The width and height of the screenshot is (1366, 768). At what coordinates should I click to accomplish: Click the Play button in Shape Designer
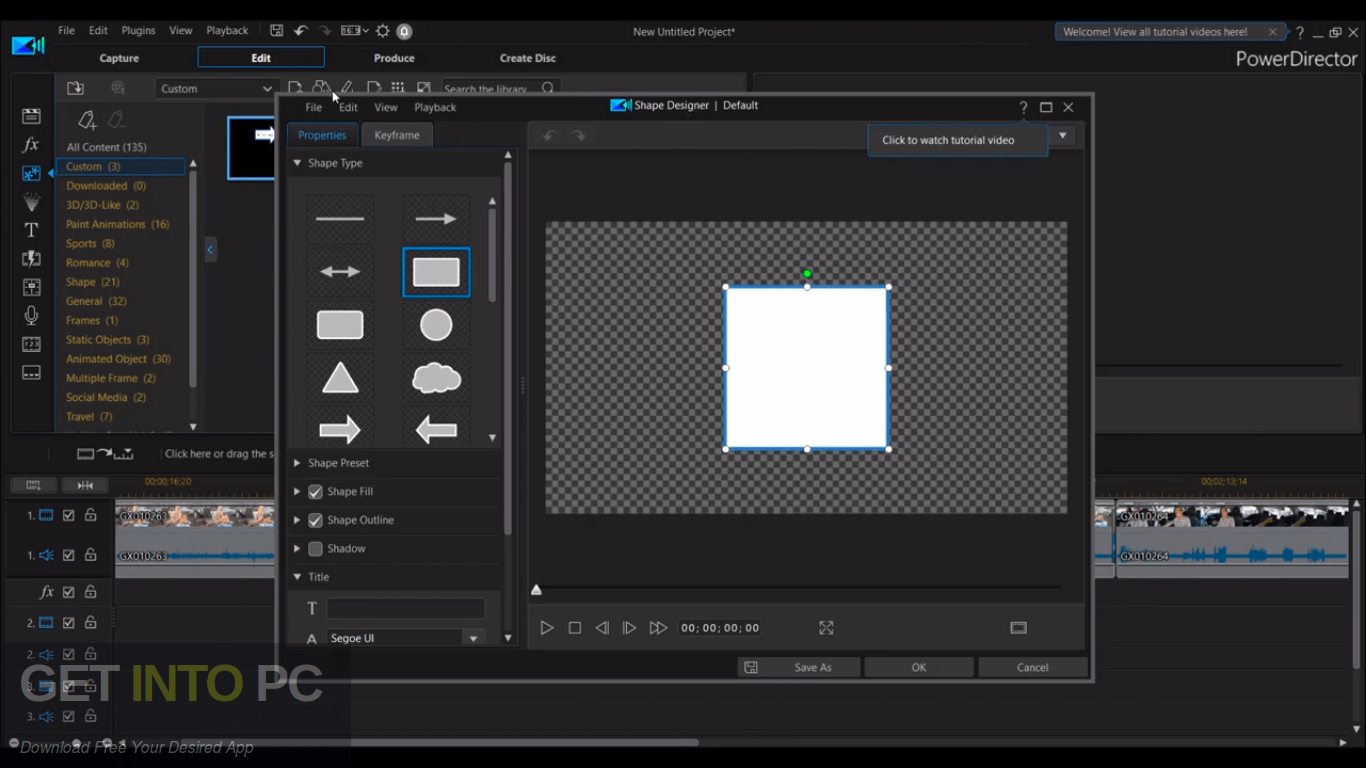click(x=547, y=628)
